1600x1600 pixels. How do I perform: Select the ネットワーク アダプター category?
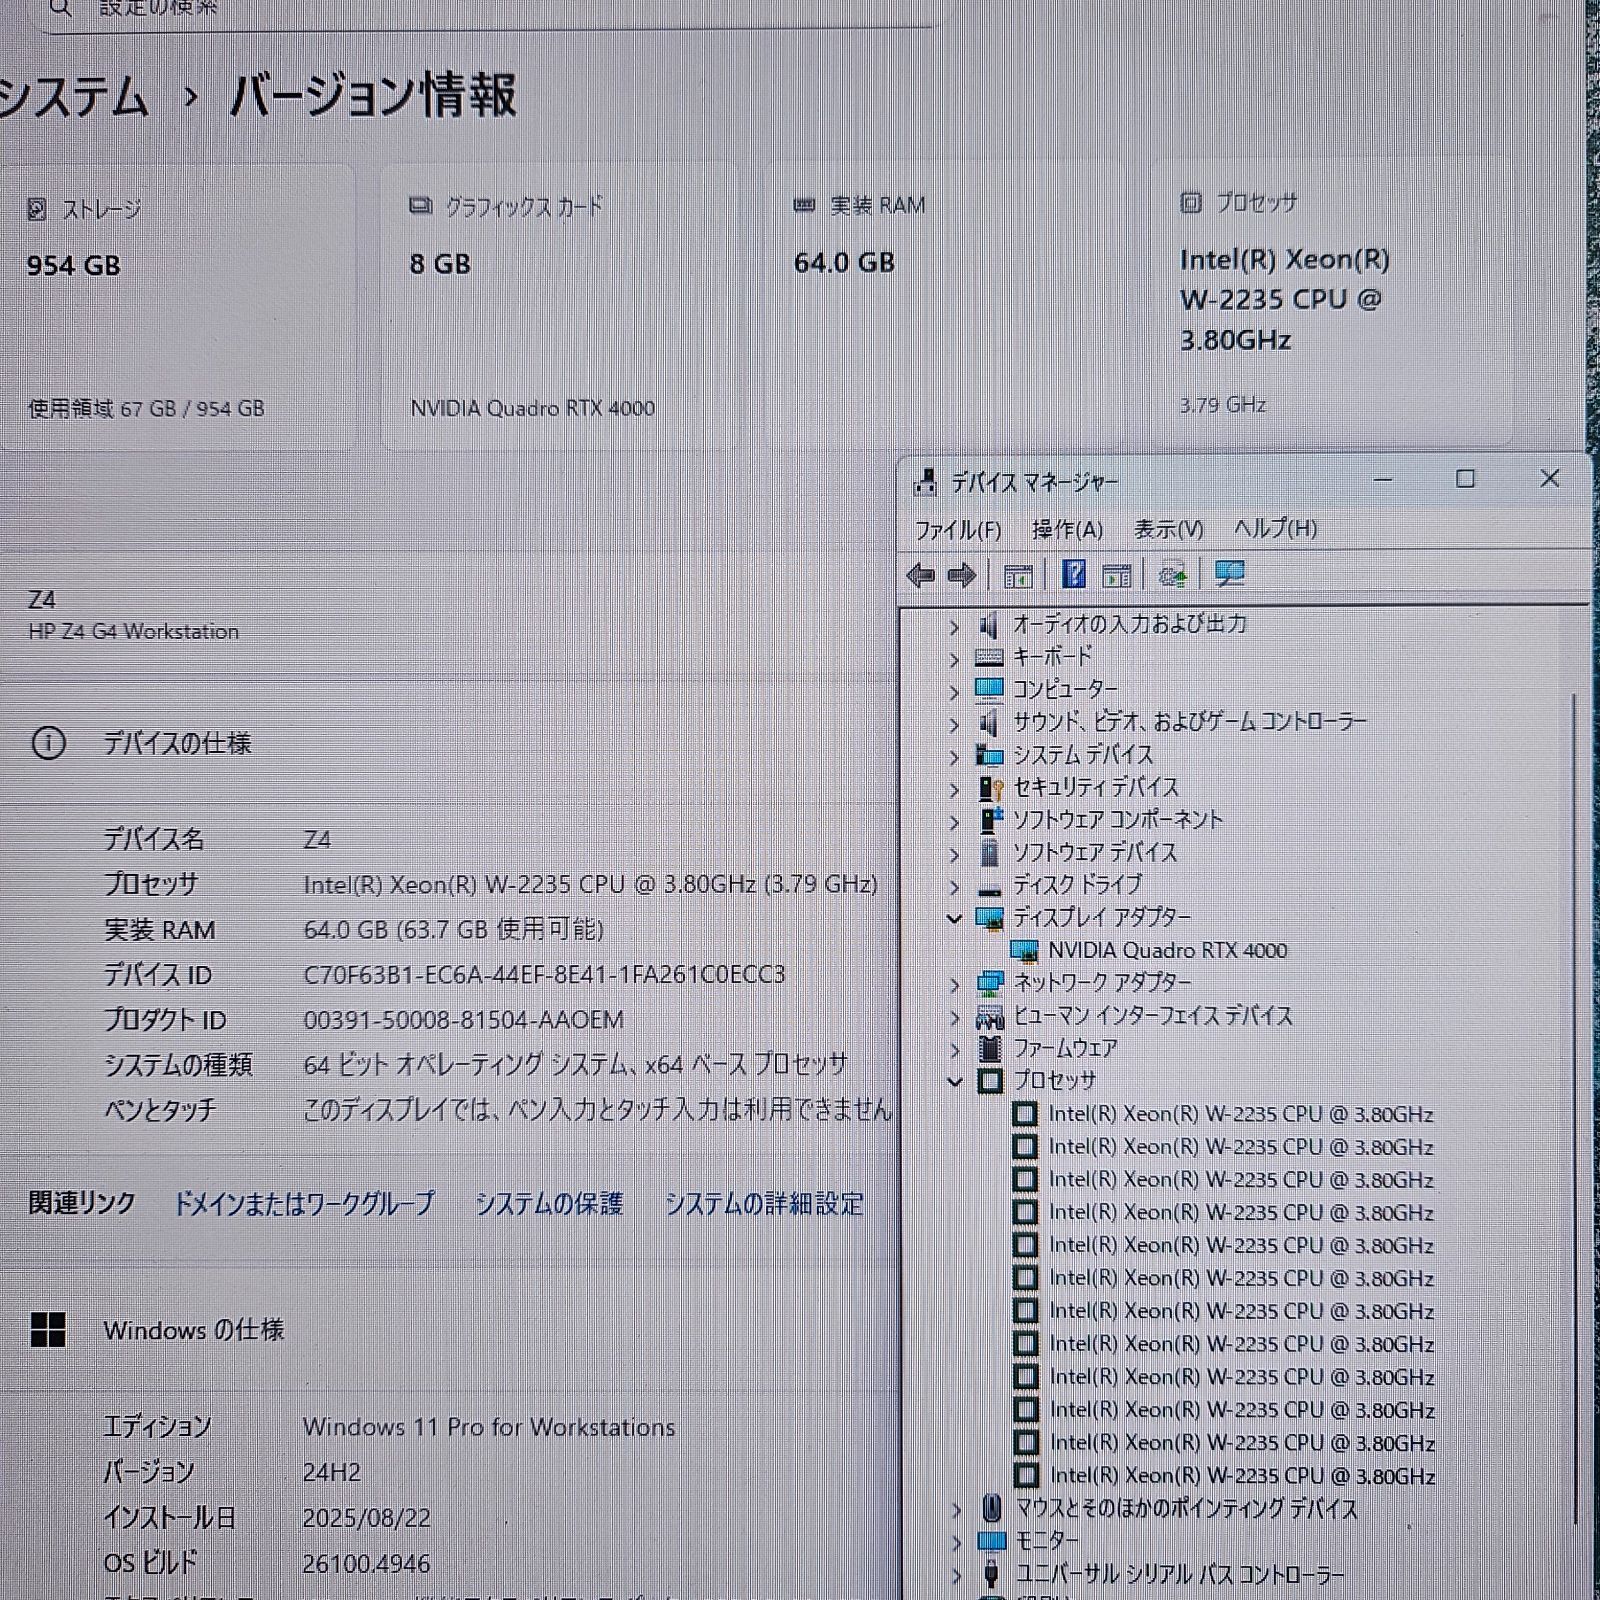click(x=1100, y=983)
